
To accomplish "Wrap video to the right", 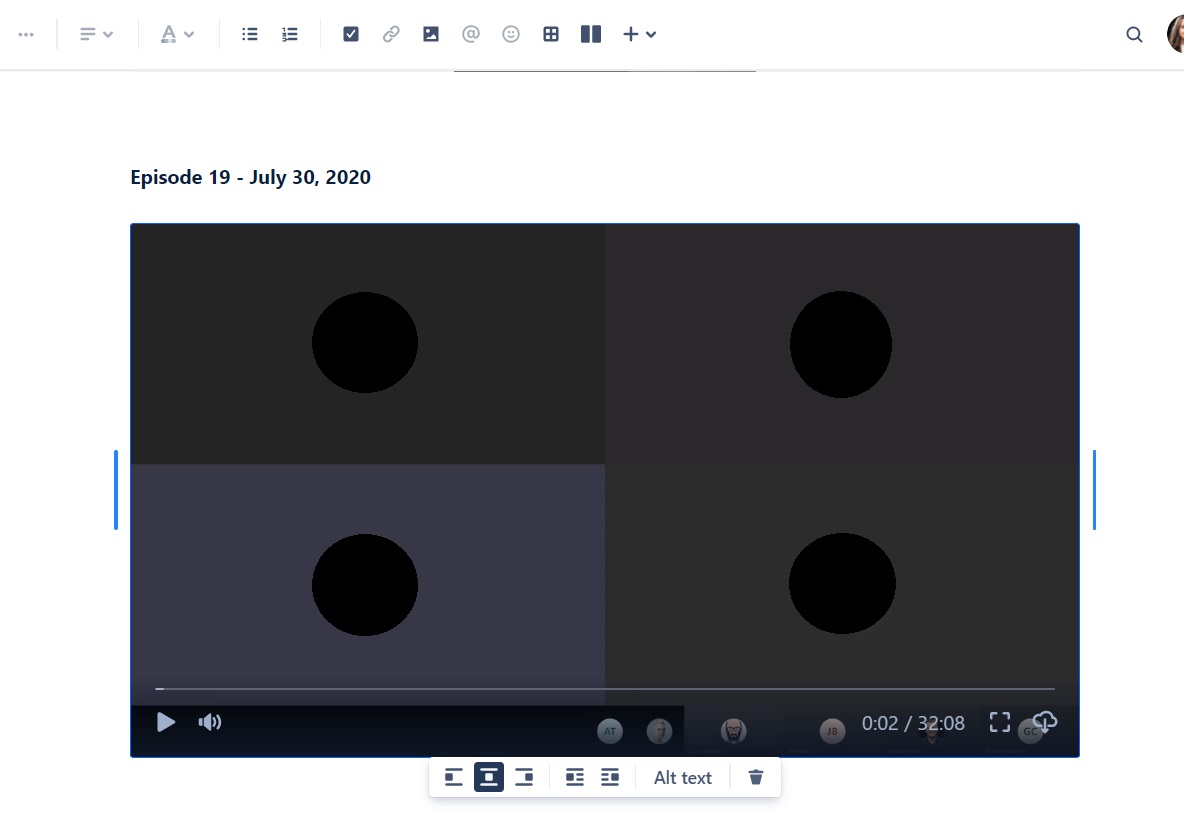I will [610, 777].
